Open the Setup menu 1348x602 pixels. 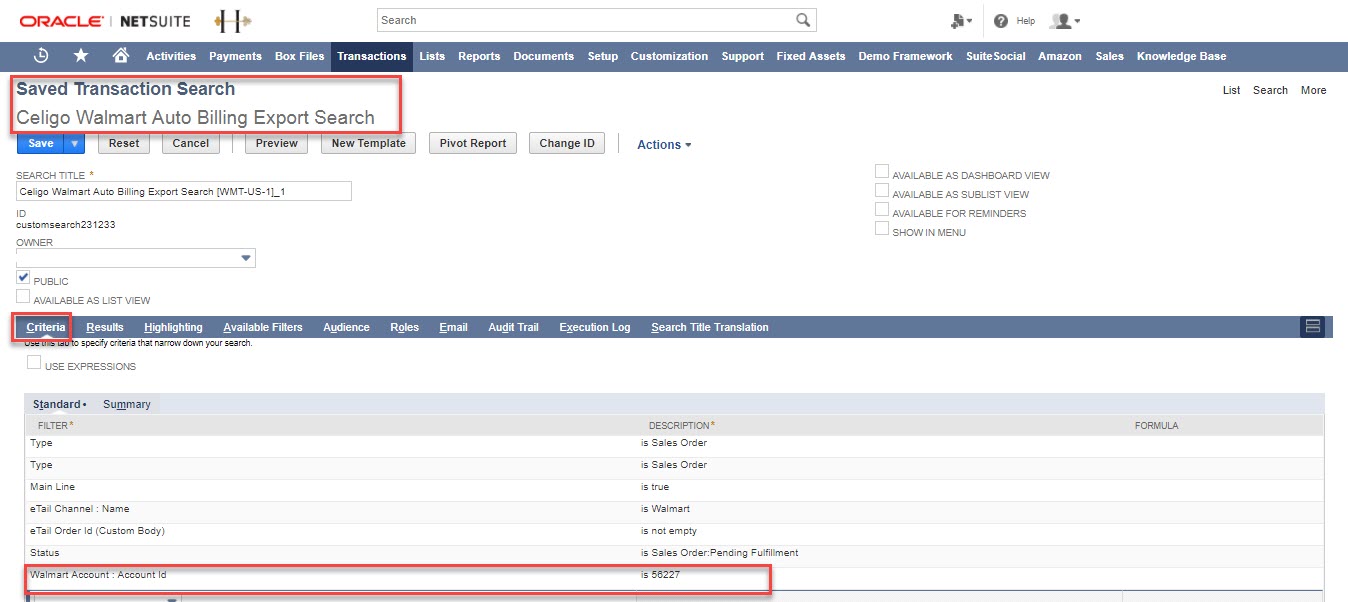coord(602,56)
